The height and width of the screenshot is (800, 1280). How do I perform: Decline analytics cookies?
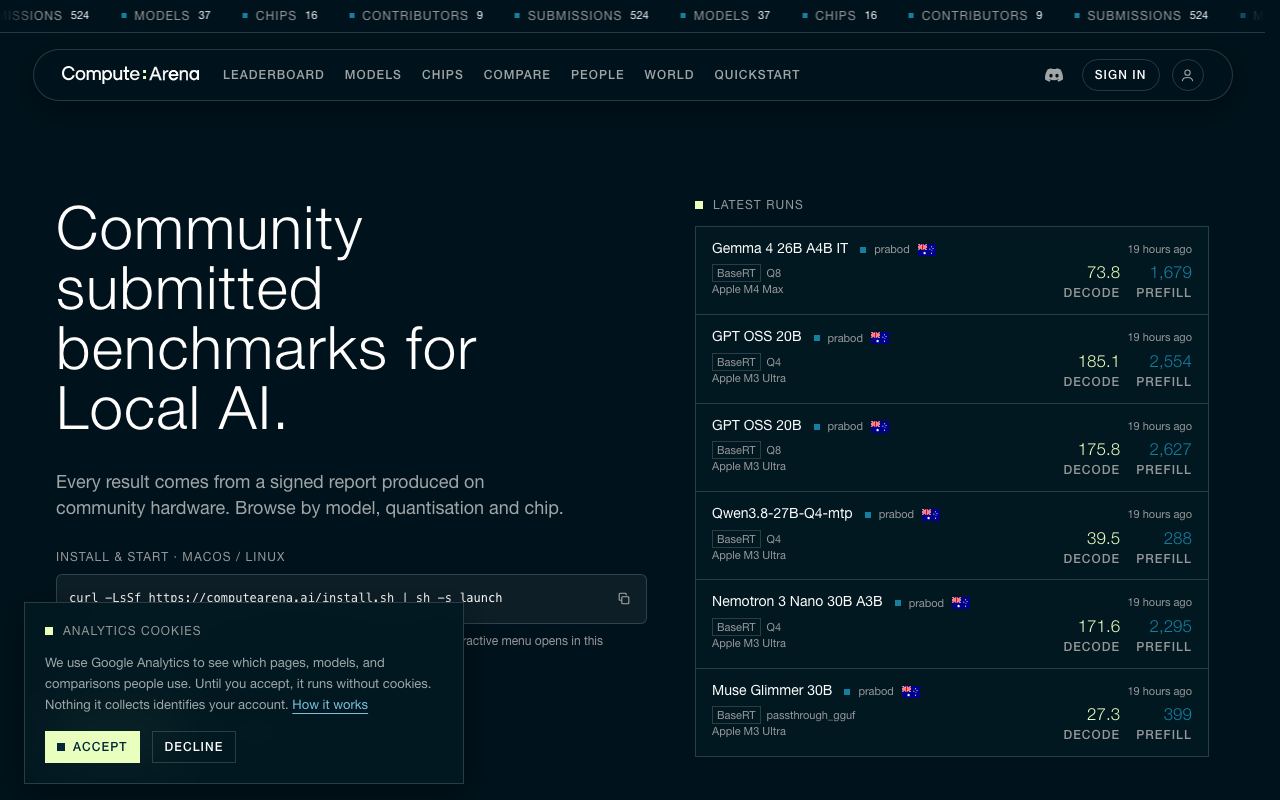point(194,747)
